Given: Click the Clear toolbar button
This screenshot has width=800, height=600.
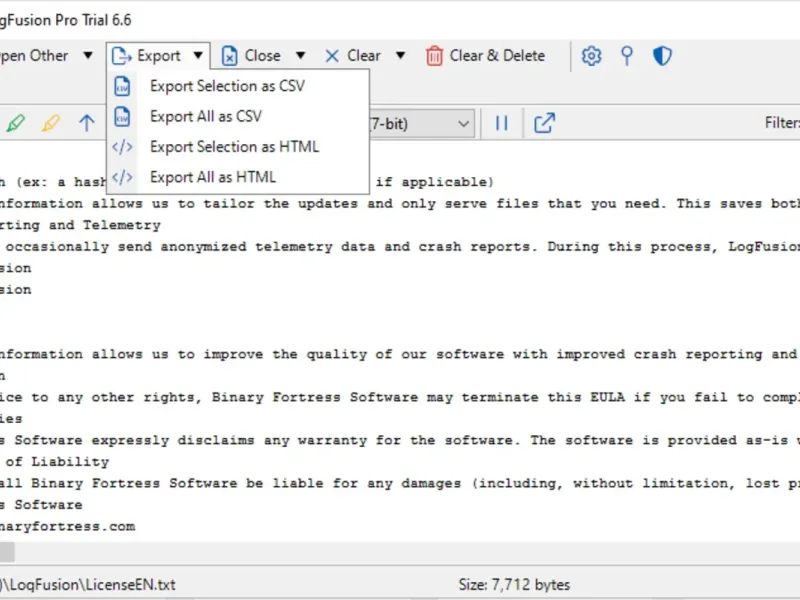Looking at the screenshot, I should (x=353, y=56).
